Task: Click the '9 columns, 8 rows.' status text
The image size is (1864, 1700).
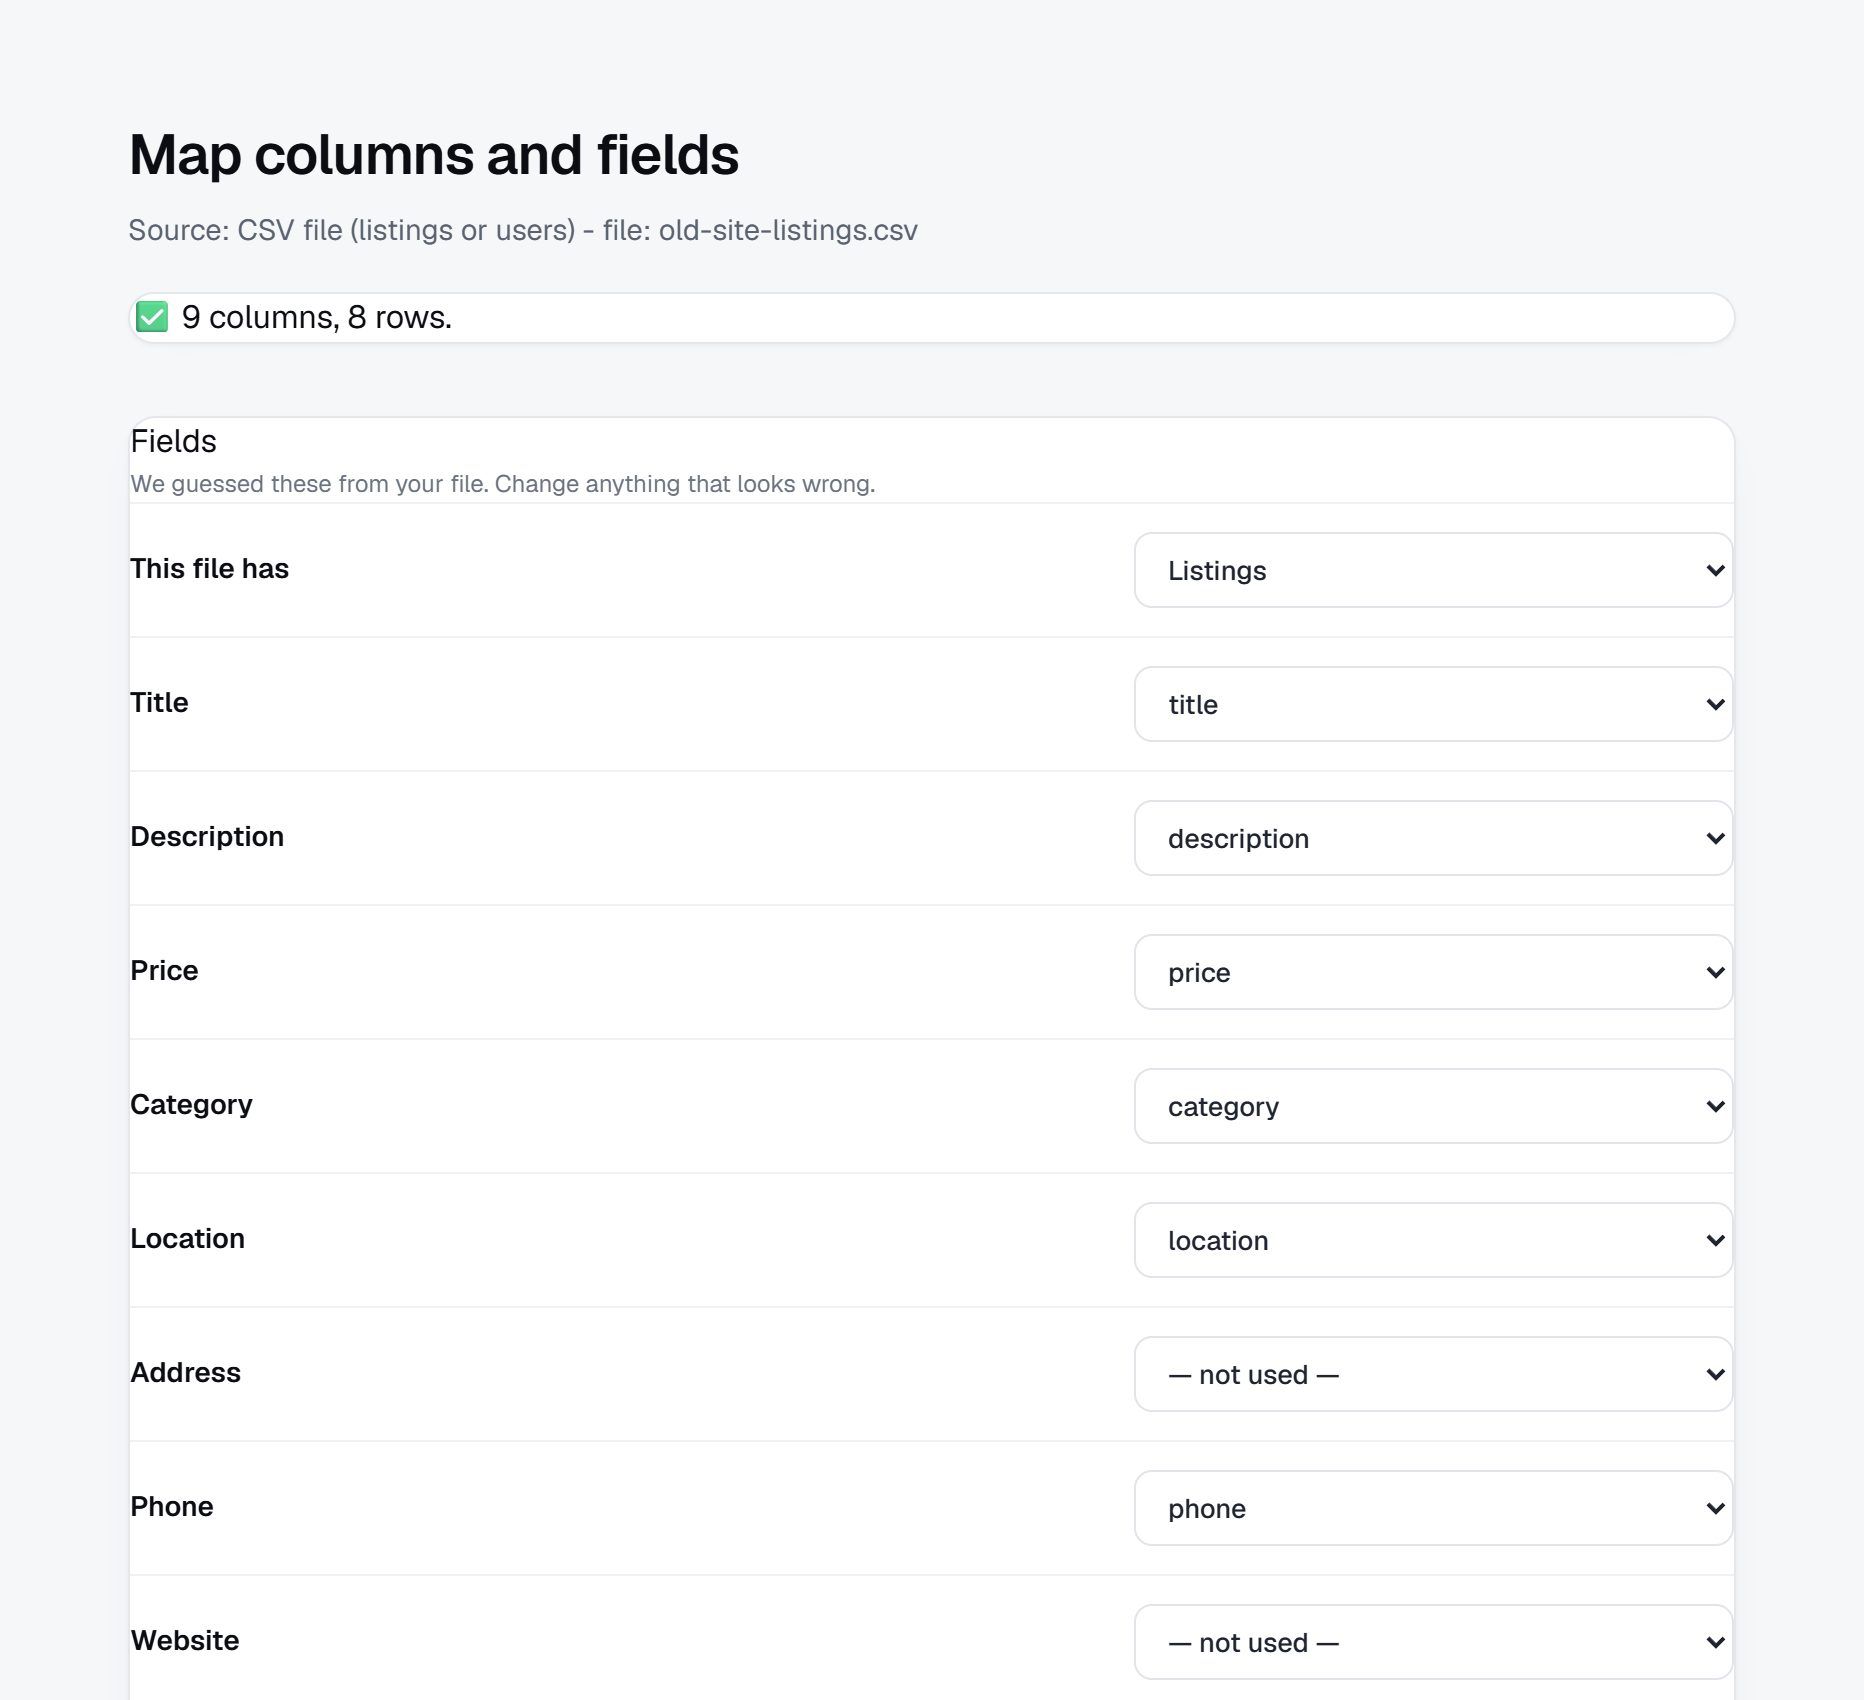Action: tap(317, 317)
